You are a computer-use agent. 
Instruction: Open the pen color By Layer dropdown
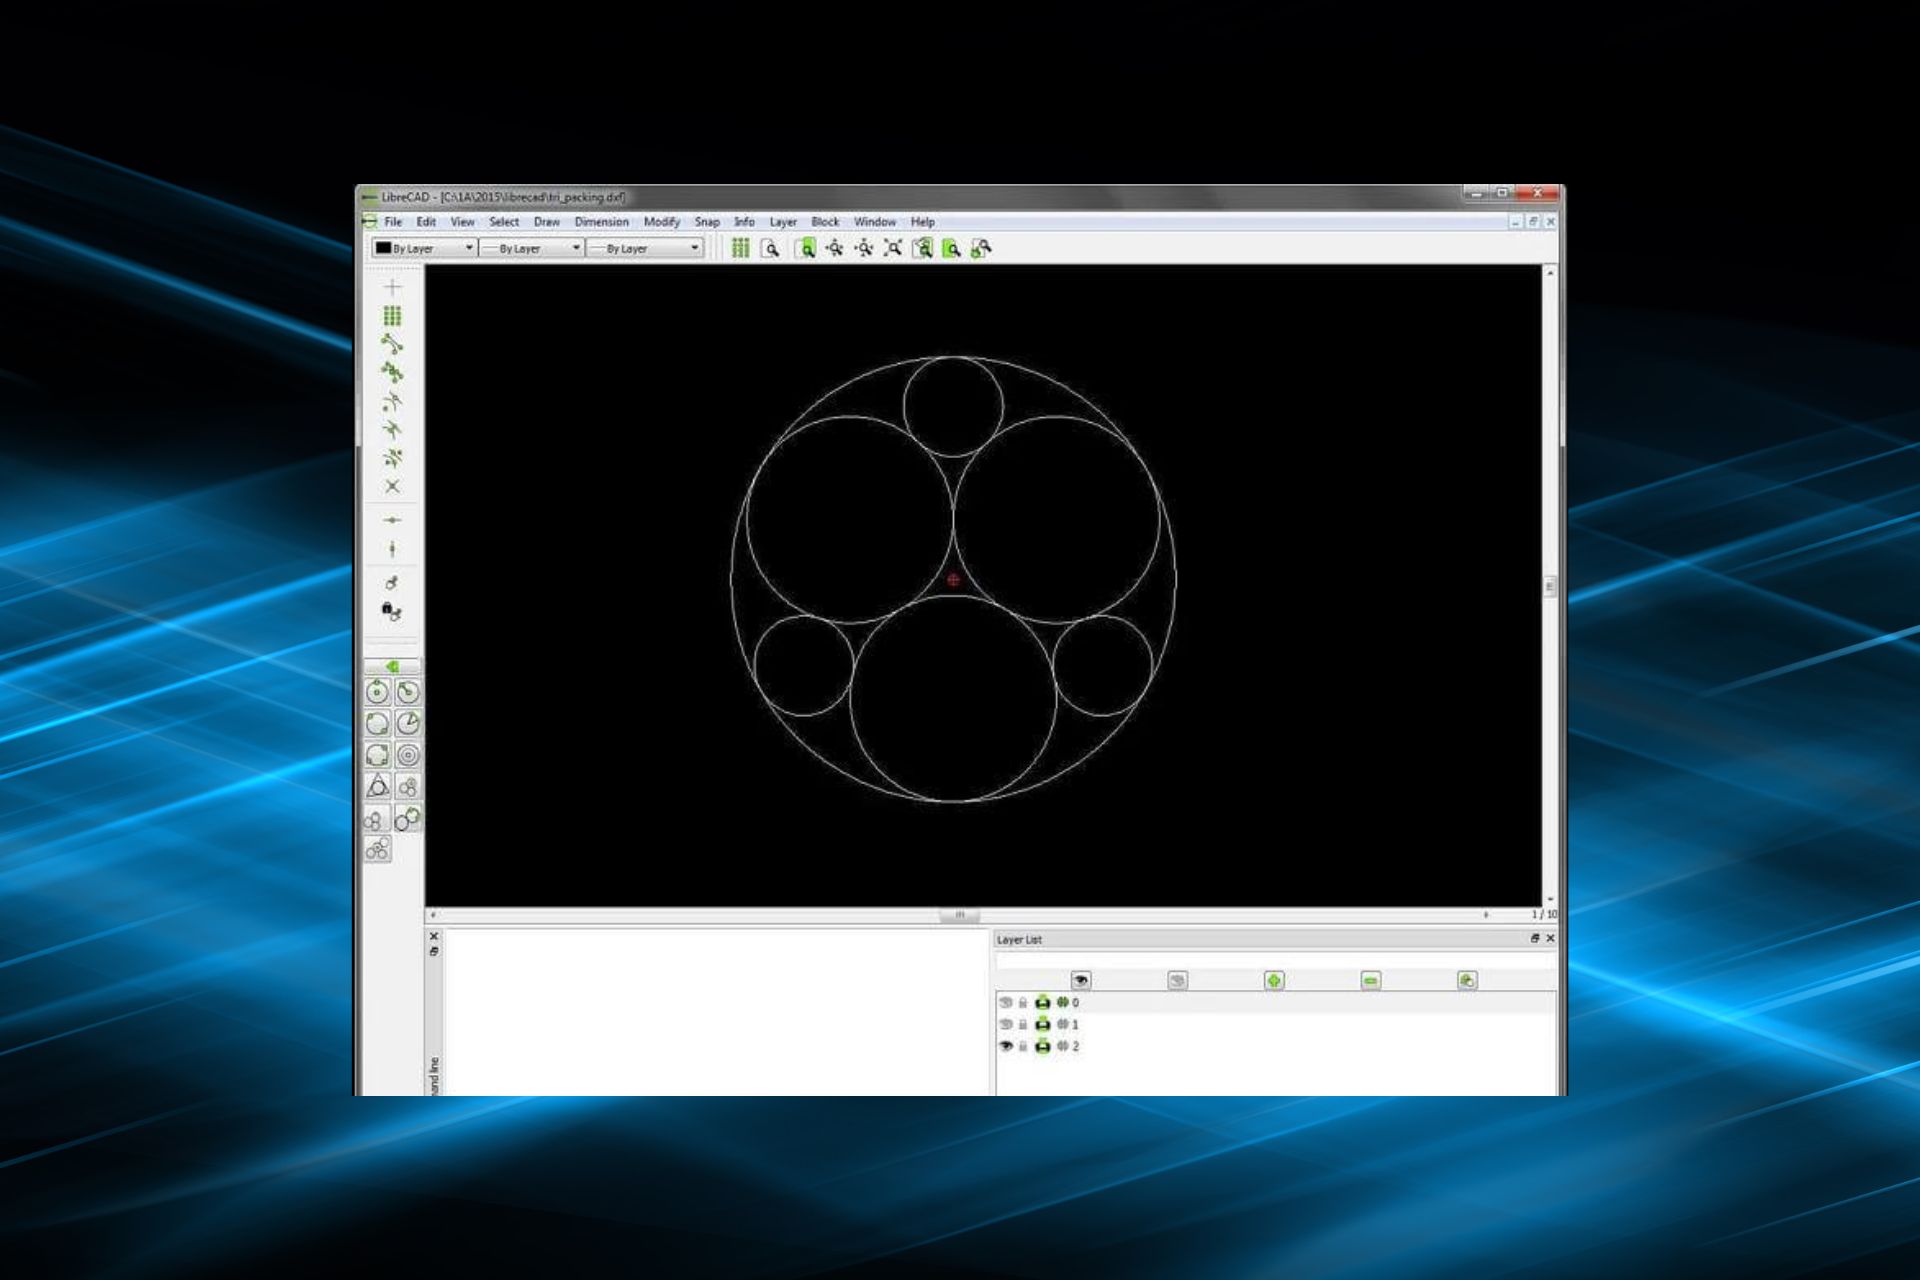(x=424, y=248)
